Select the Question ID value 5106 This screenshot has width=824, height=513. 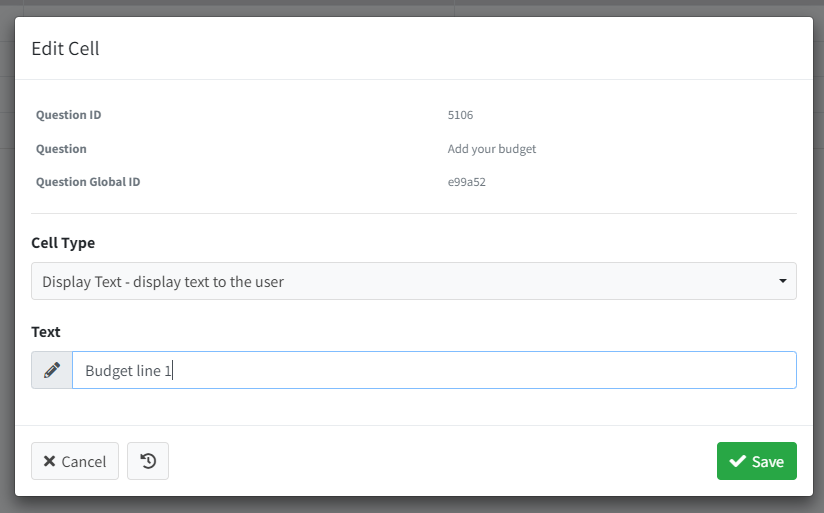pyautogui.click(x=460, y=115)
